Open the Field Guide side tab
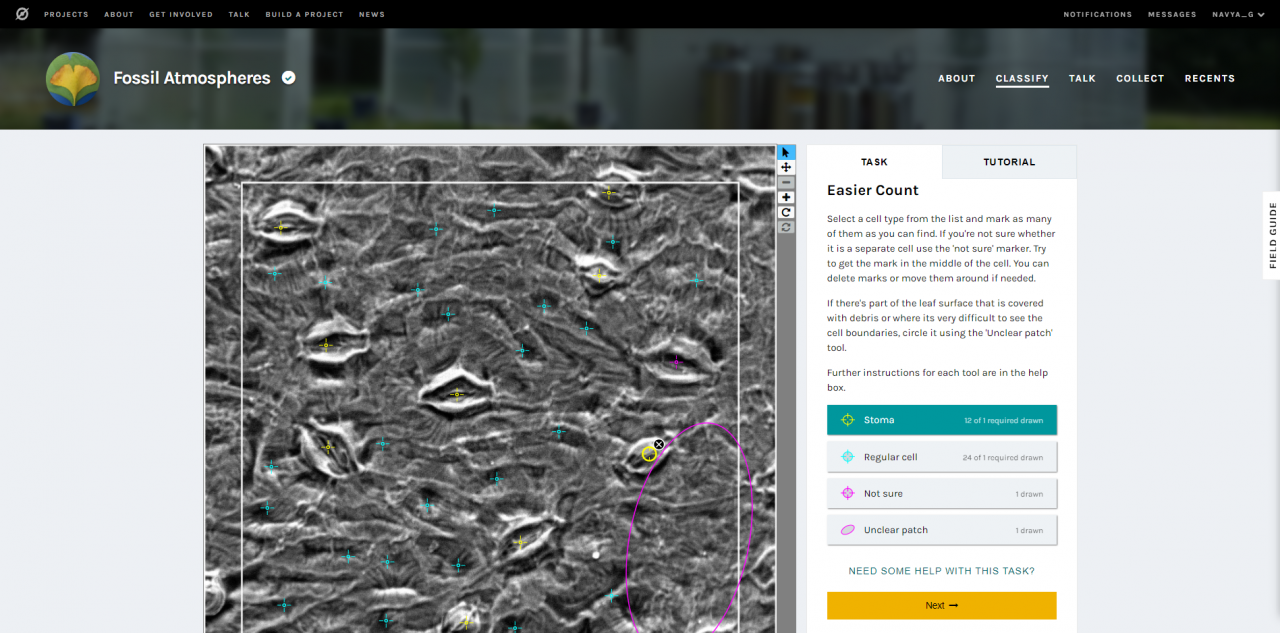This screenshot has height=633, width=1280. pyautogui.click(x=1272, y=235)
